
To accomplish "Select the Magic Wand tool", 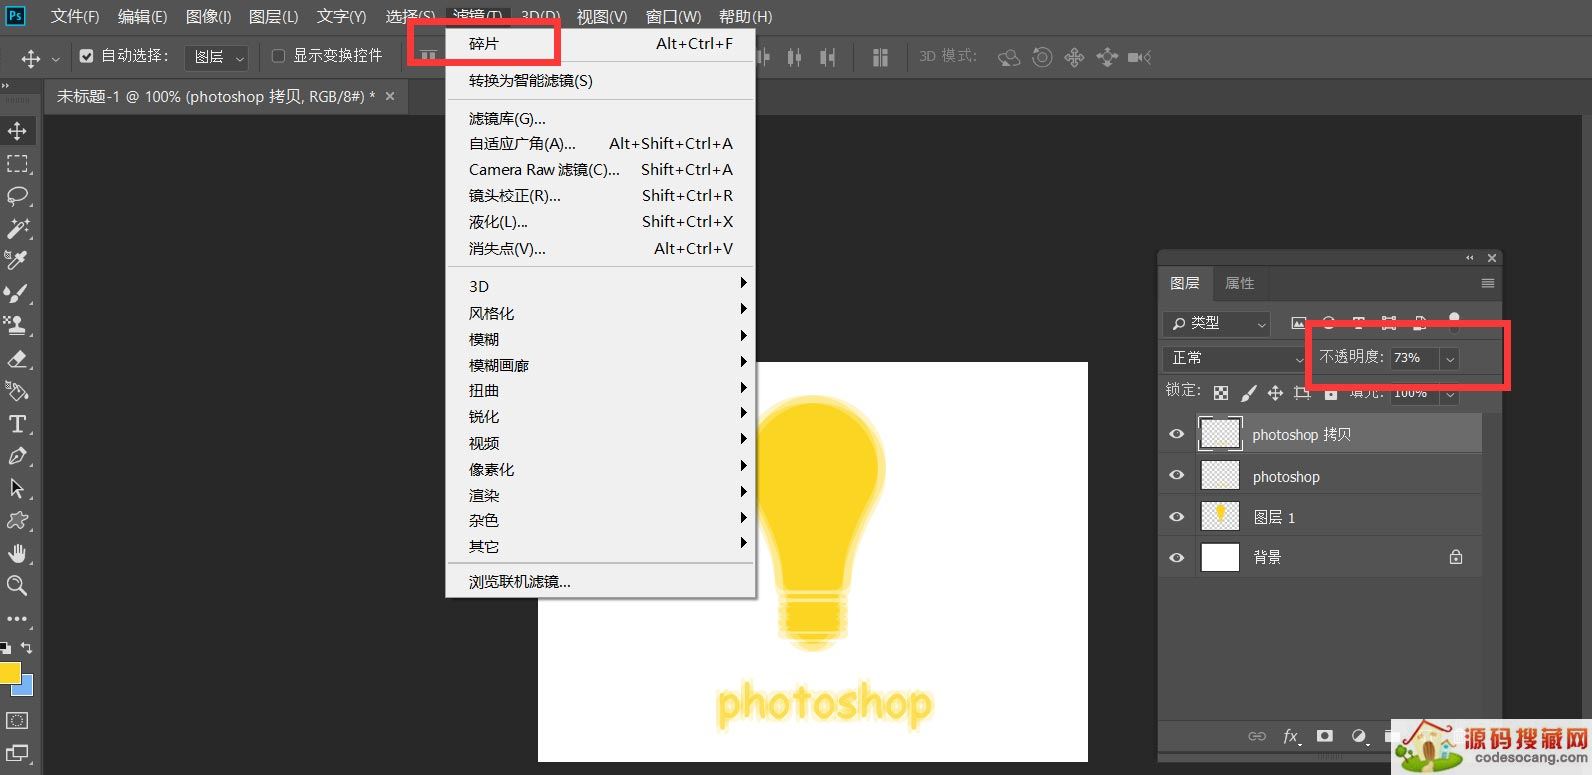I will pyautogui.click(x=17, y=228).
